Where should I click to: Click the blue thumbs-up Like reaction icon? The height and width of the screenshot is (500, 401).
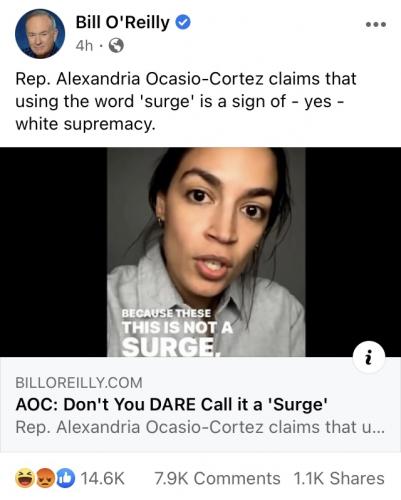click(65, 478)
